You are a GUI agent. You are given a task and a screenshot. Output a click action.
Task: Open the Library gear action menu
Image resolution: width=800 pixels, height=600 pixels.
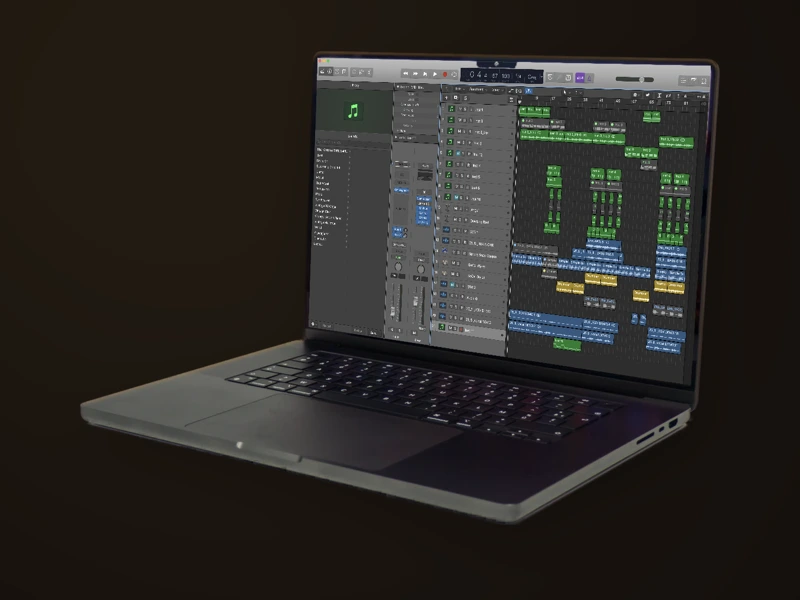[x=313, y=324]
